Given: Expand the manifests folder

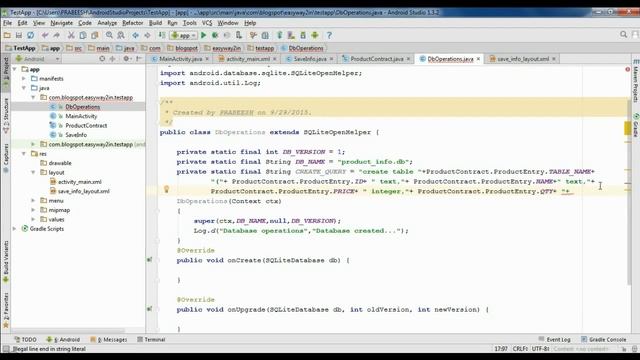Looking at the screenshot, I should pos(24,78).
